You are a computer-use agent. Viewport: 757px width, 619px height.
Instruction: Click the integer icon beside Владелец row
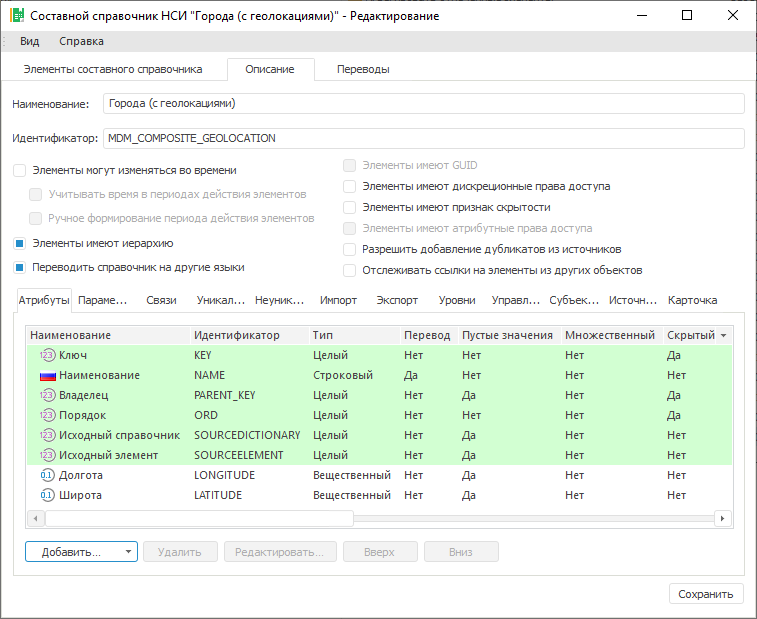point(47,395)
